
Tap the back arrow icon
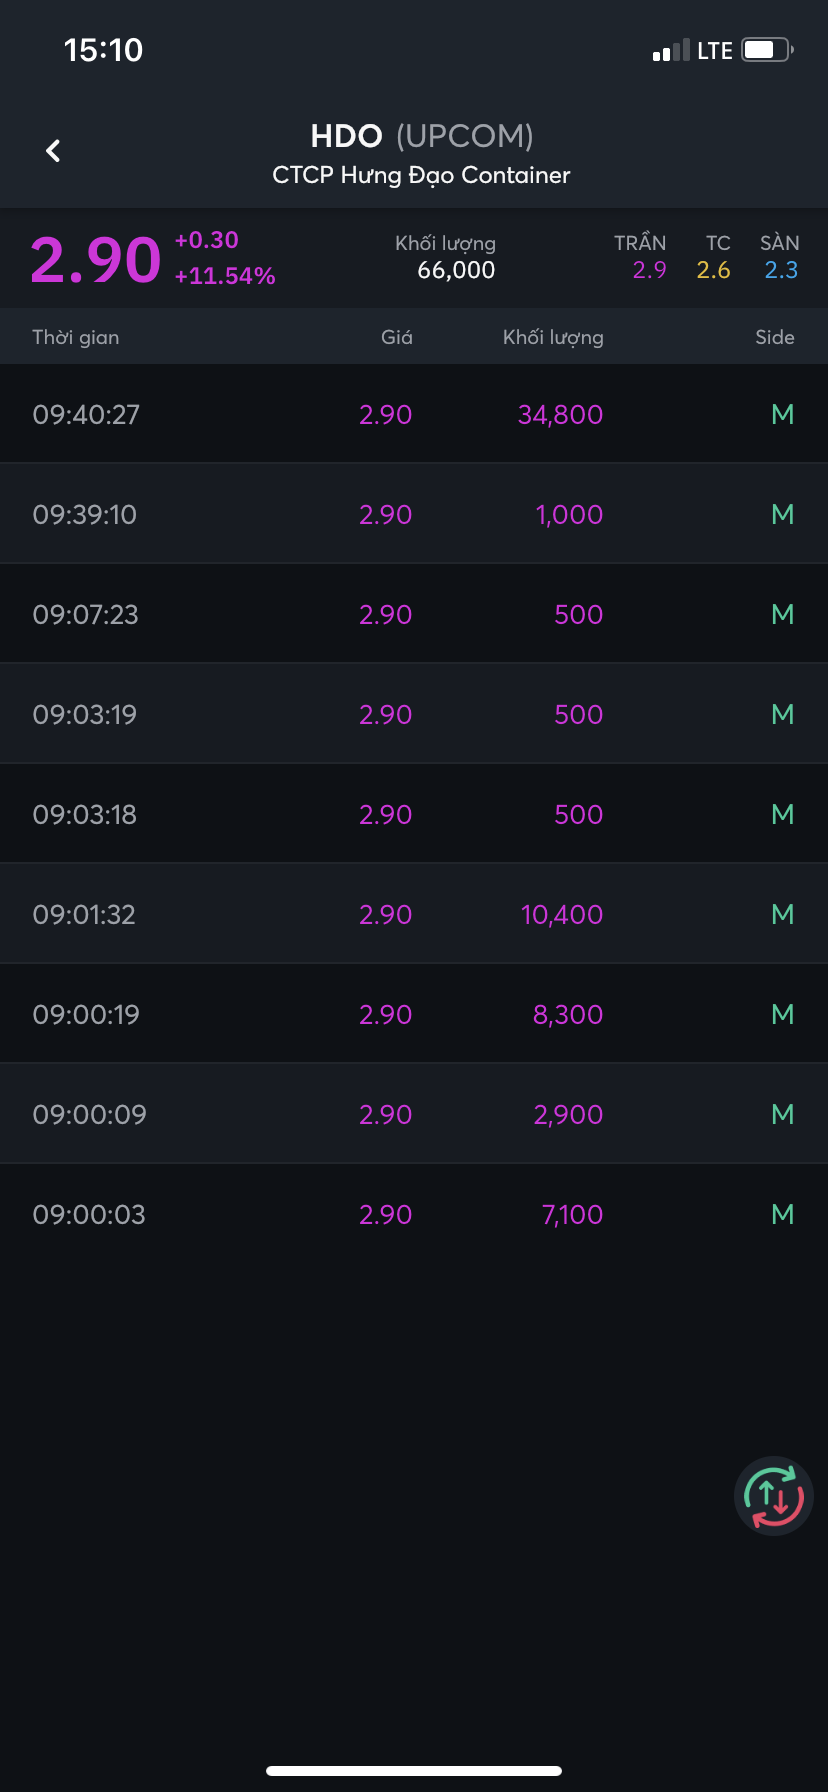pyautogui.click(x=54, y=151)
